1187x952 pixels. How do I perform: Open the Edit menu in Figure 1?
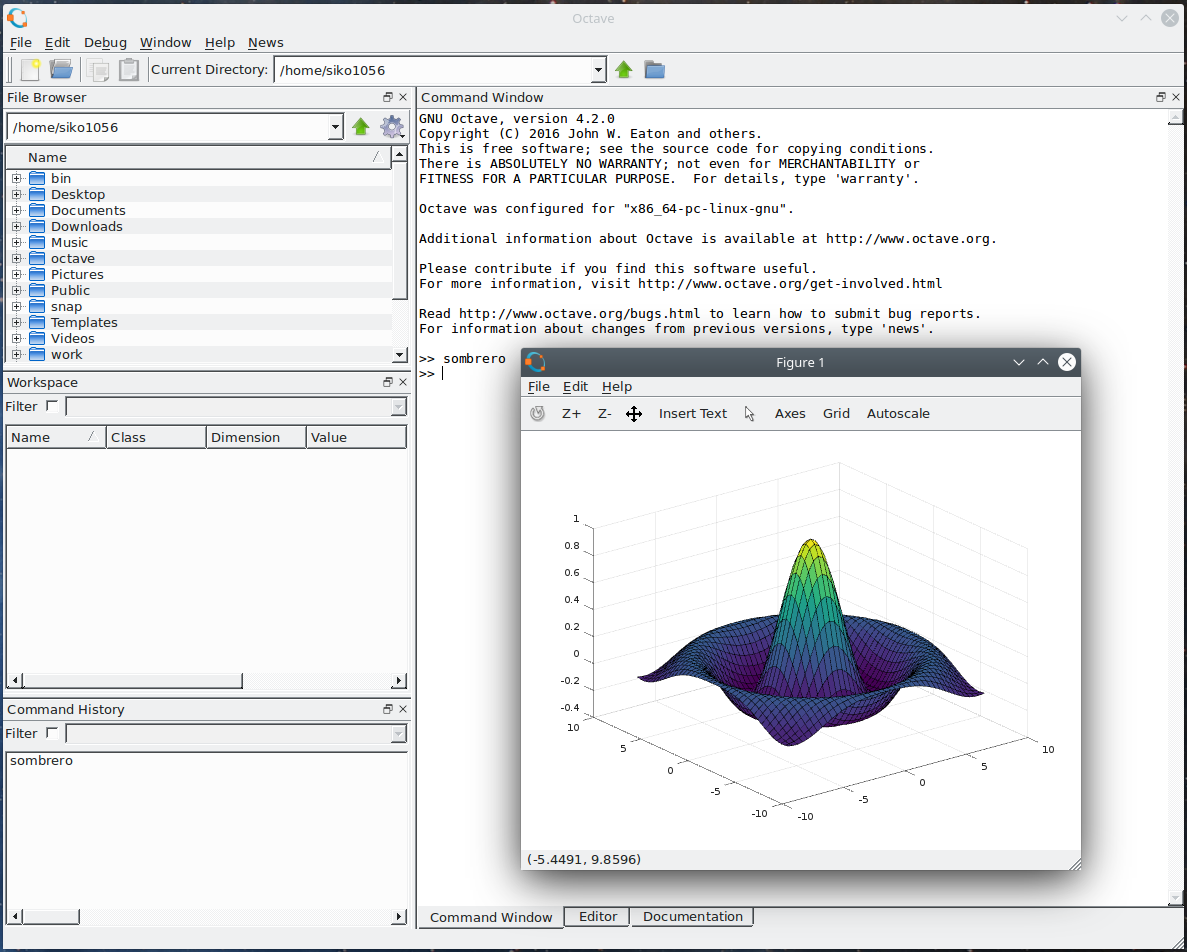pyautogui.click(x=575, y=387)
